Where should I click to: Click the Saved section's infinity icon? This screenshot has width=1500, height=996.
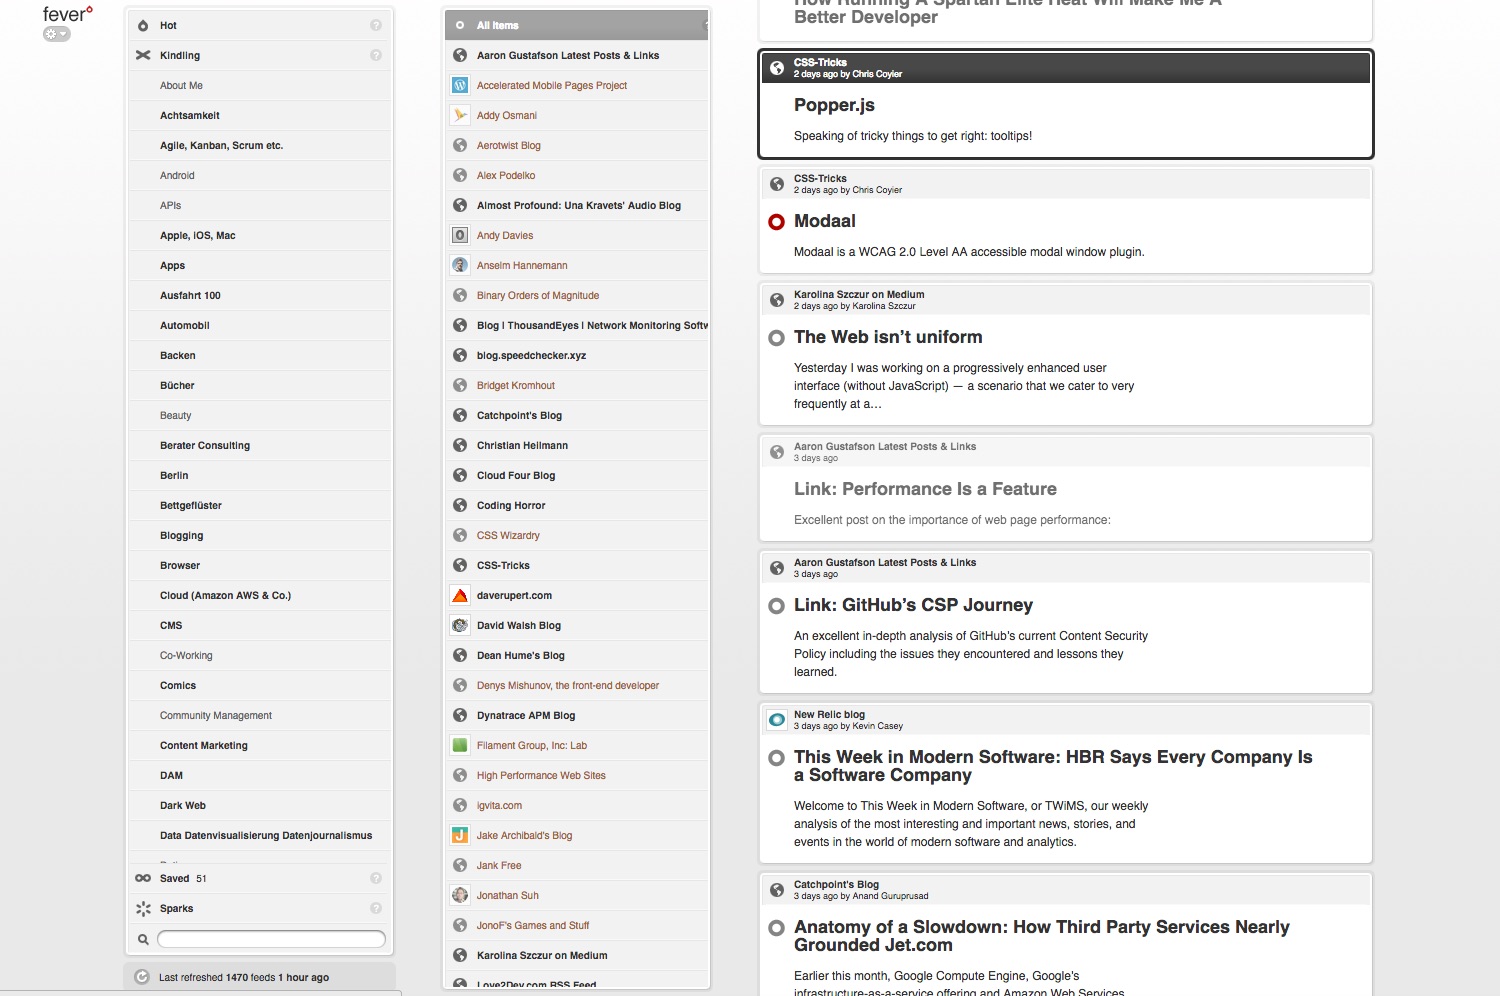(x=143, y=878)
